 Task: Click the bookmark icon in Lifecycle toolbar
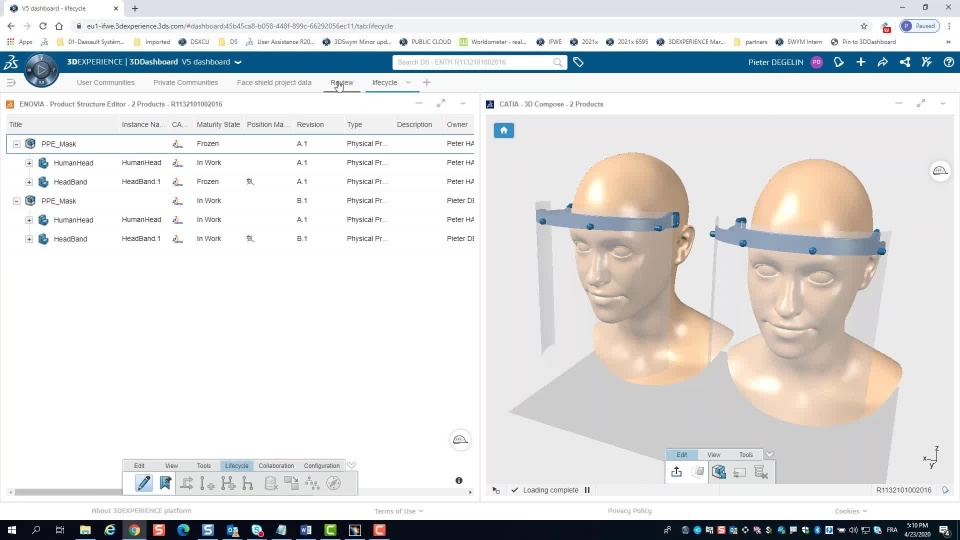tap(165, 483)
